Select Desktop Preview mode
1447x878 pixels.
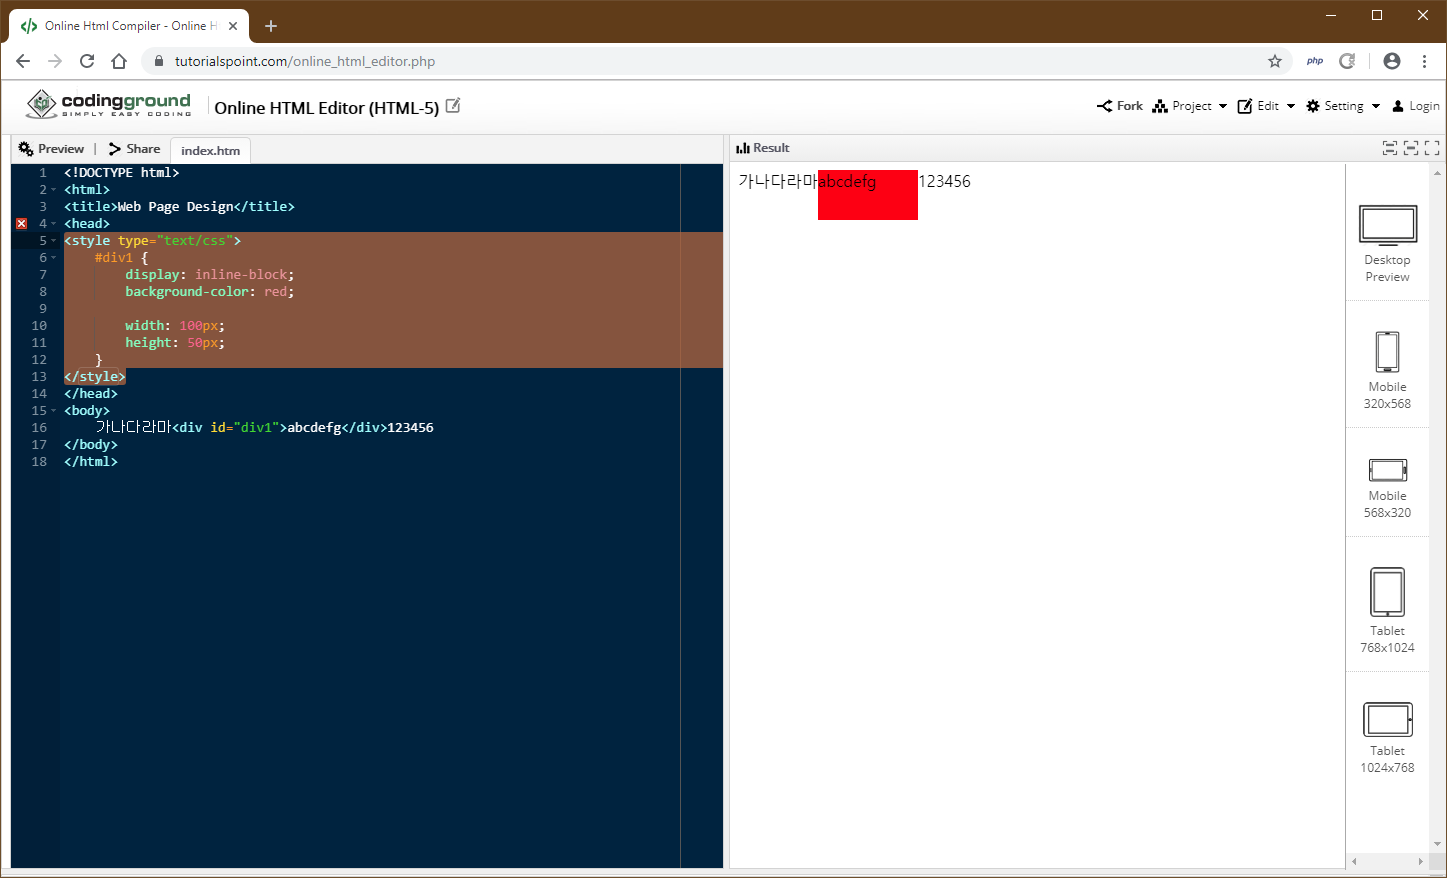[x=1387, y=244]
